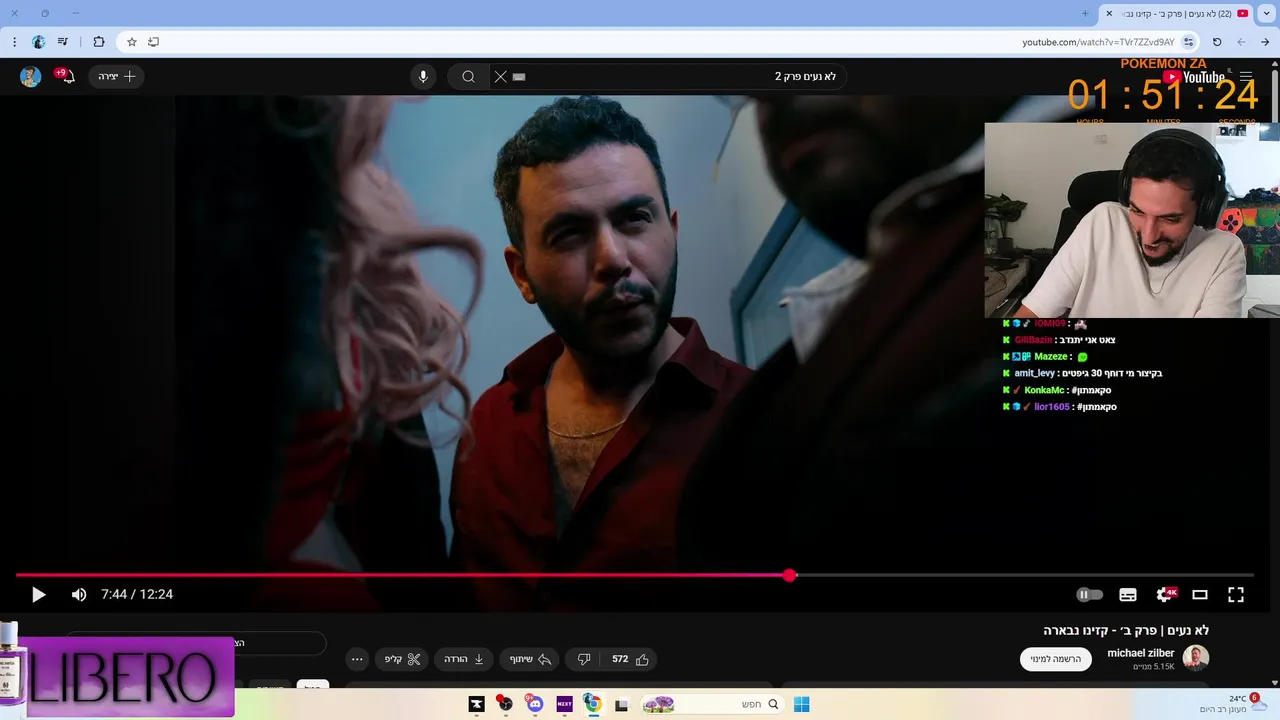Screen dimensions: 1280x720
Task: Open Chrome media controls icon
Action: pyautogui.click(x=64, y=42)
